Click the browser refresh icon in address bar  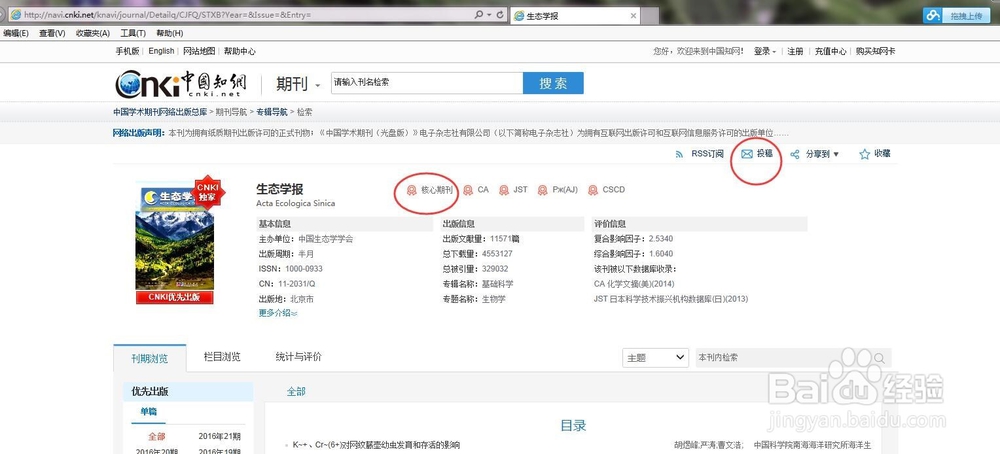[500, 15]
